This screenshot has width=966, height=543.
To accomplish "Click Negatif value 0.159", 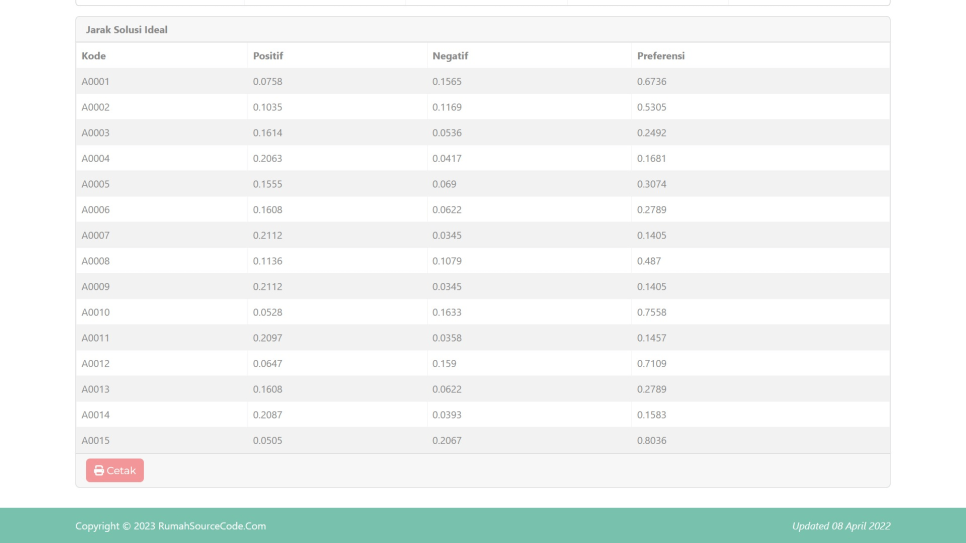I will point(444,364).
